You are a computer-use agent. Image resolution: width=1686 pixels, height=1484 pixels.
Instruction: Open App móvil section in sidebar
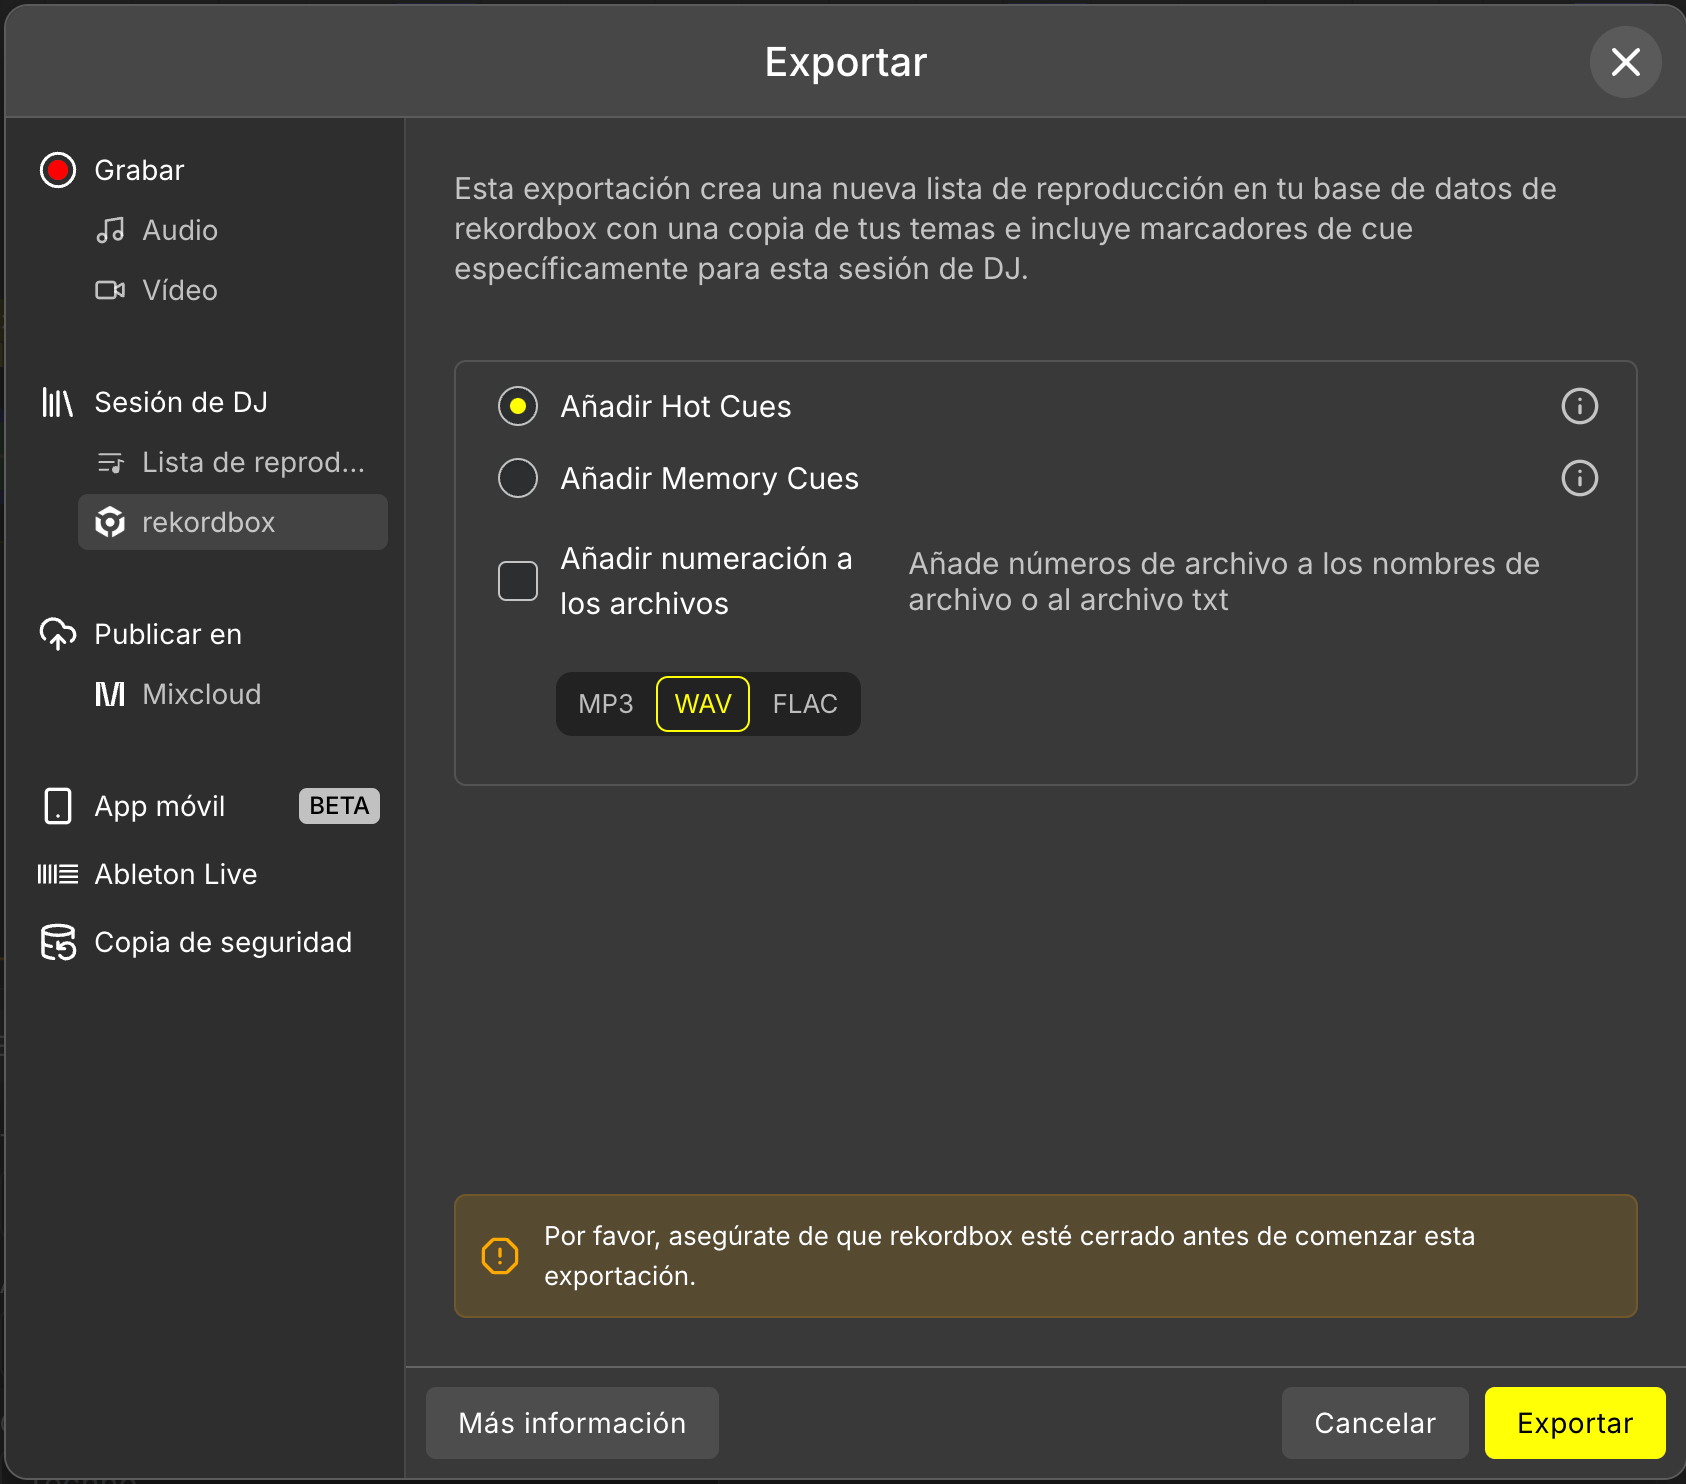click(x=160, y=806)
